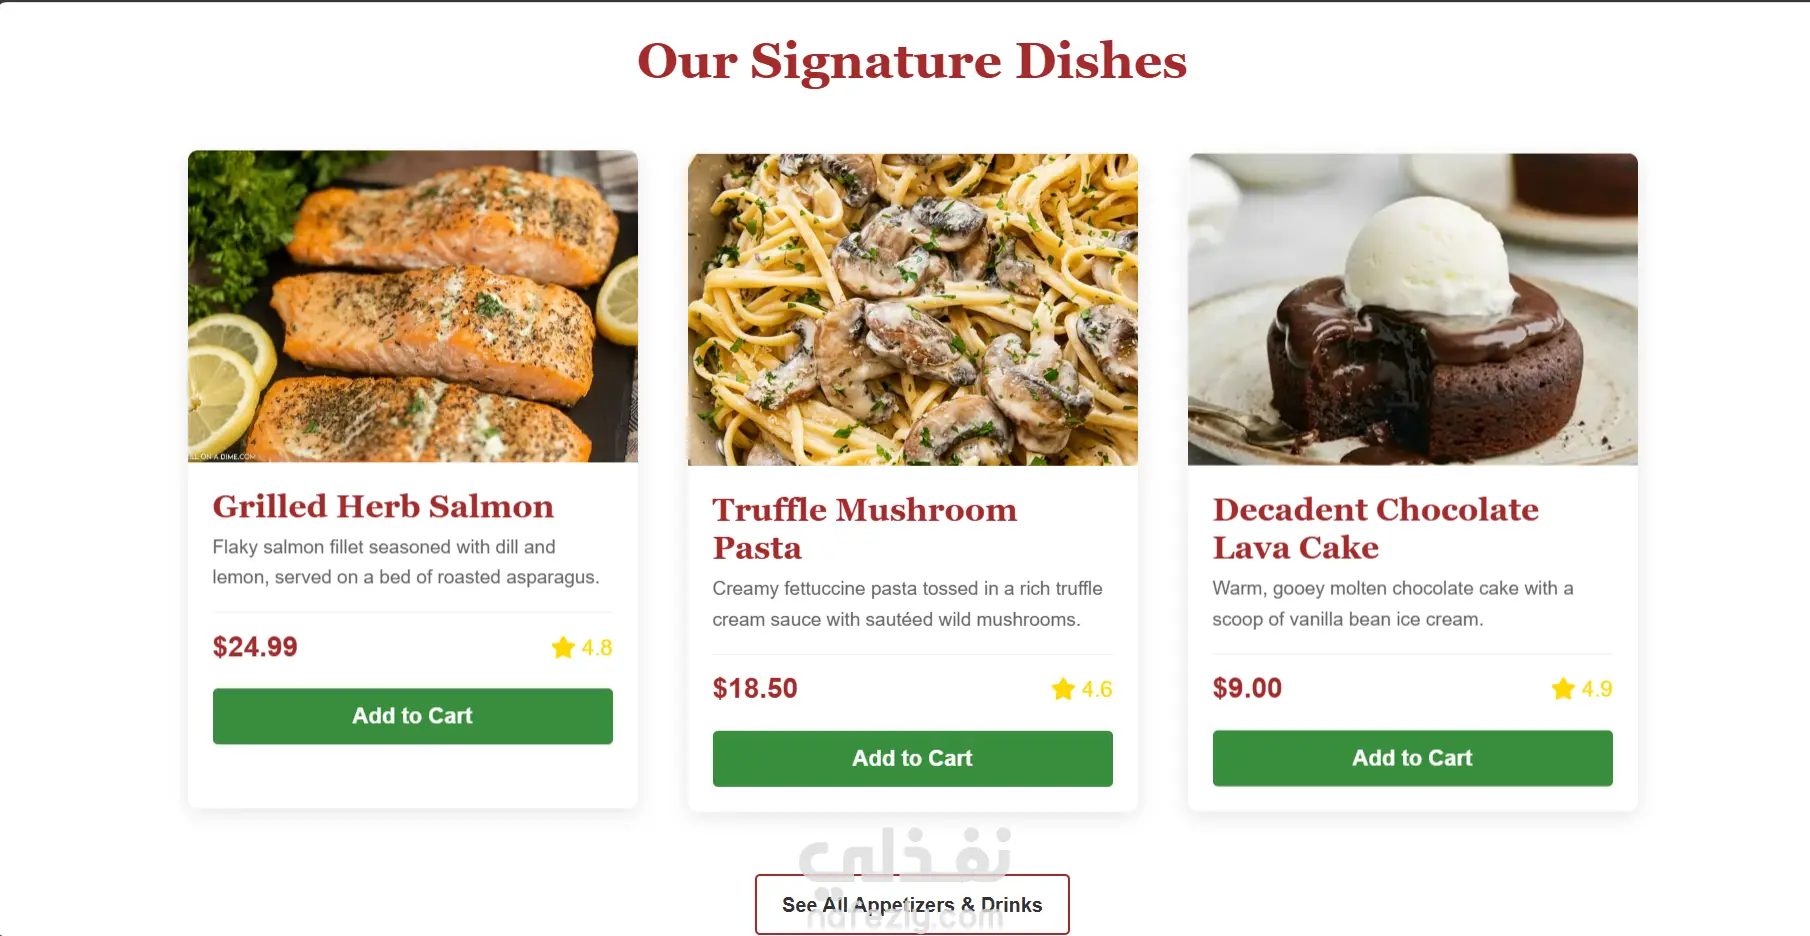This screenshot has height=936, width=1810.
Task: Select the Decadent Chocolate Lava Cake title
Action: tap(1376, 528)
